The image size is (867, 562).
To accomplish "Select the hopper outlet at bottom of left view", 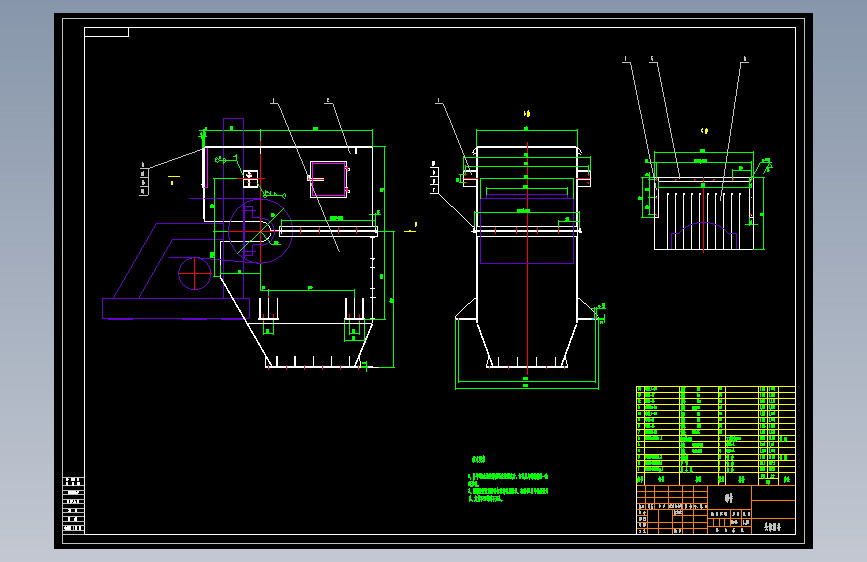I will pos(315,363).
